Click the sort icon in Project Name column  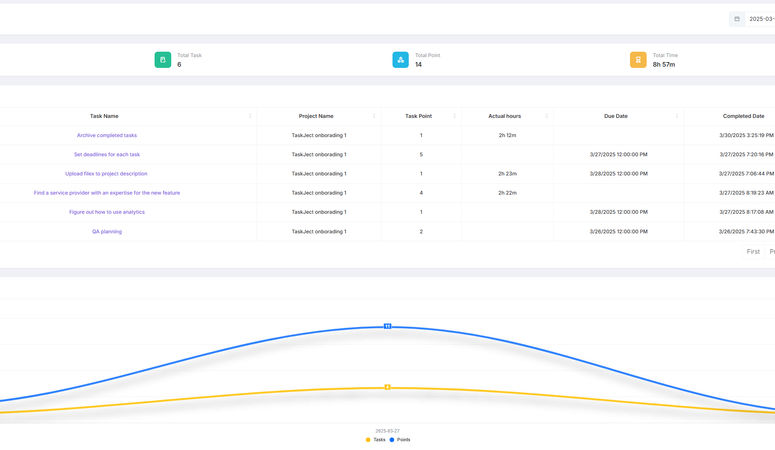374,116
